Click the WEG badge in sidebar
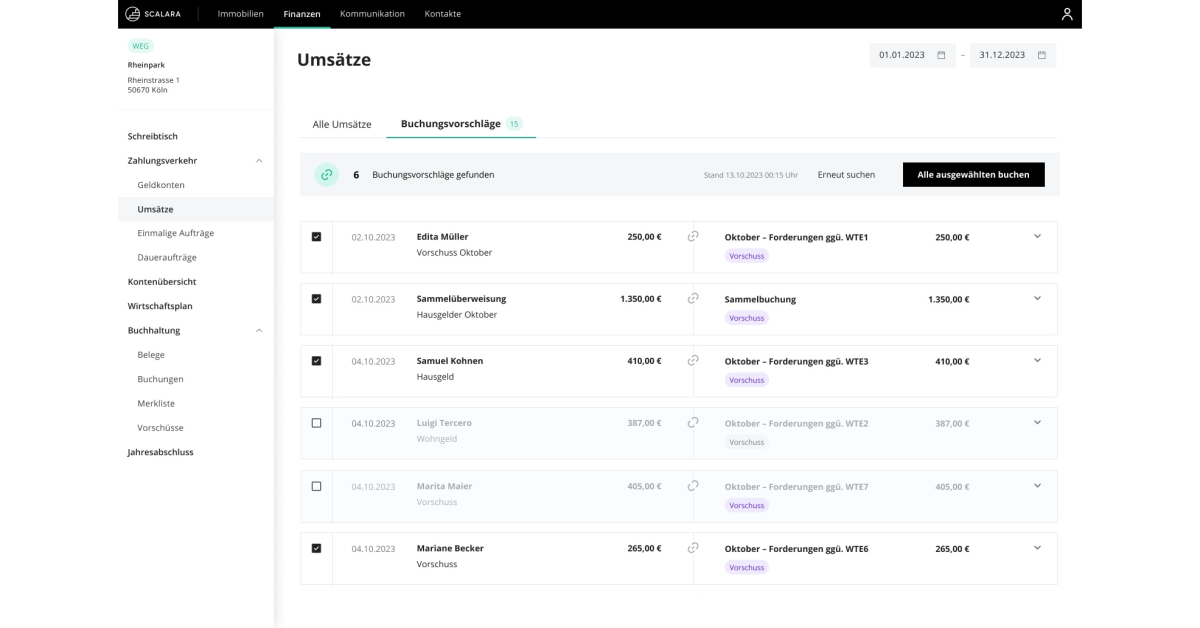The height and width of the screenshot is (628, 1200). click(x=141, y=46)
